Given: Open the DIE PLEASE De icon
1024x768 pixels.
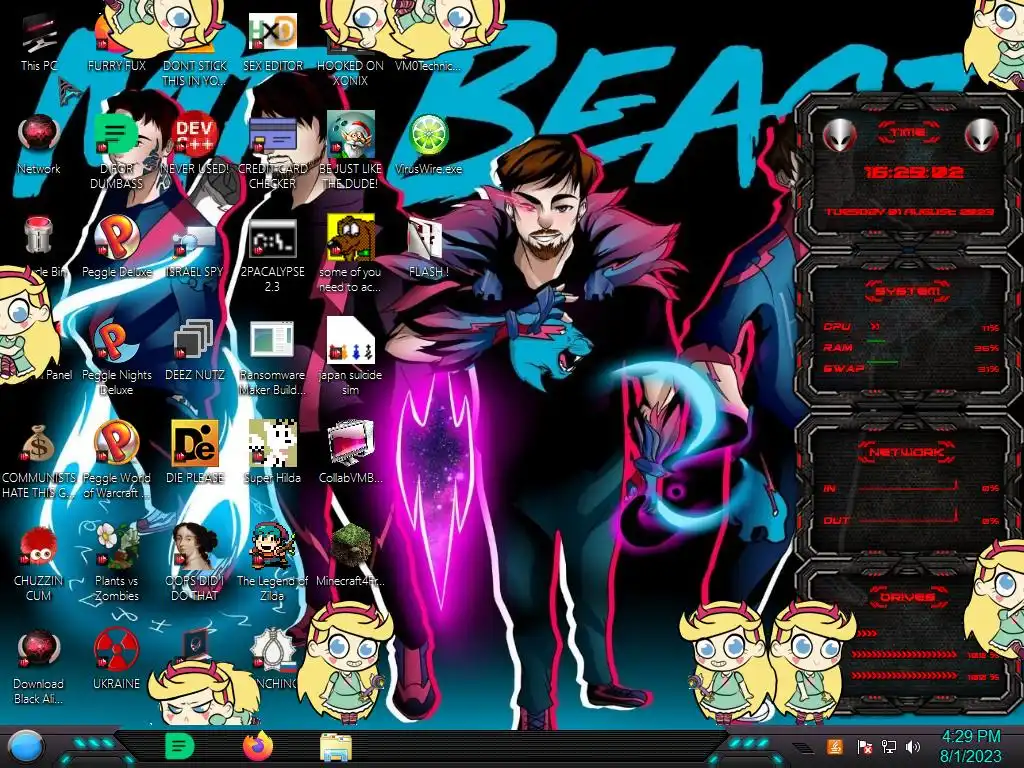Looking at the screenshot, I should [195, 452].
